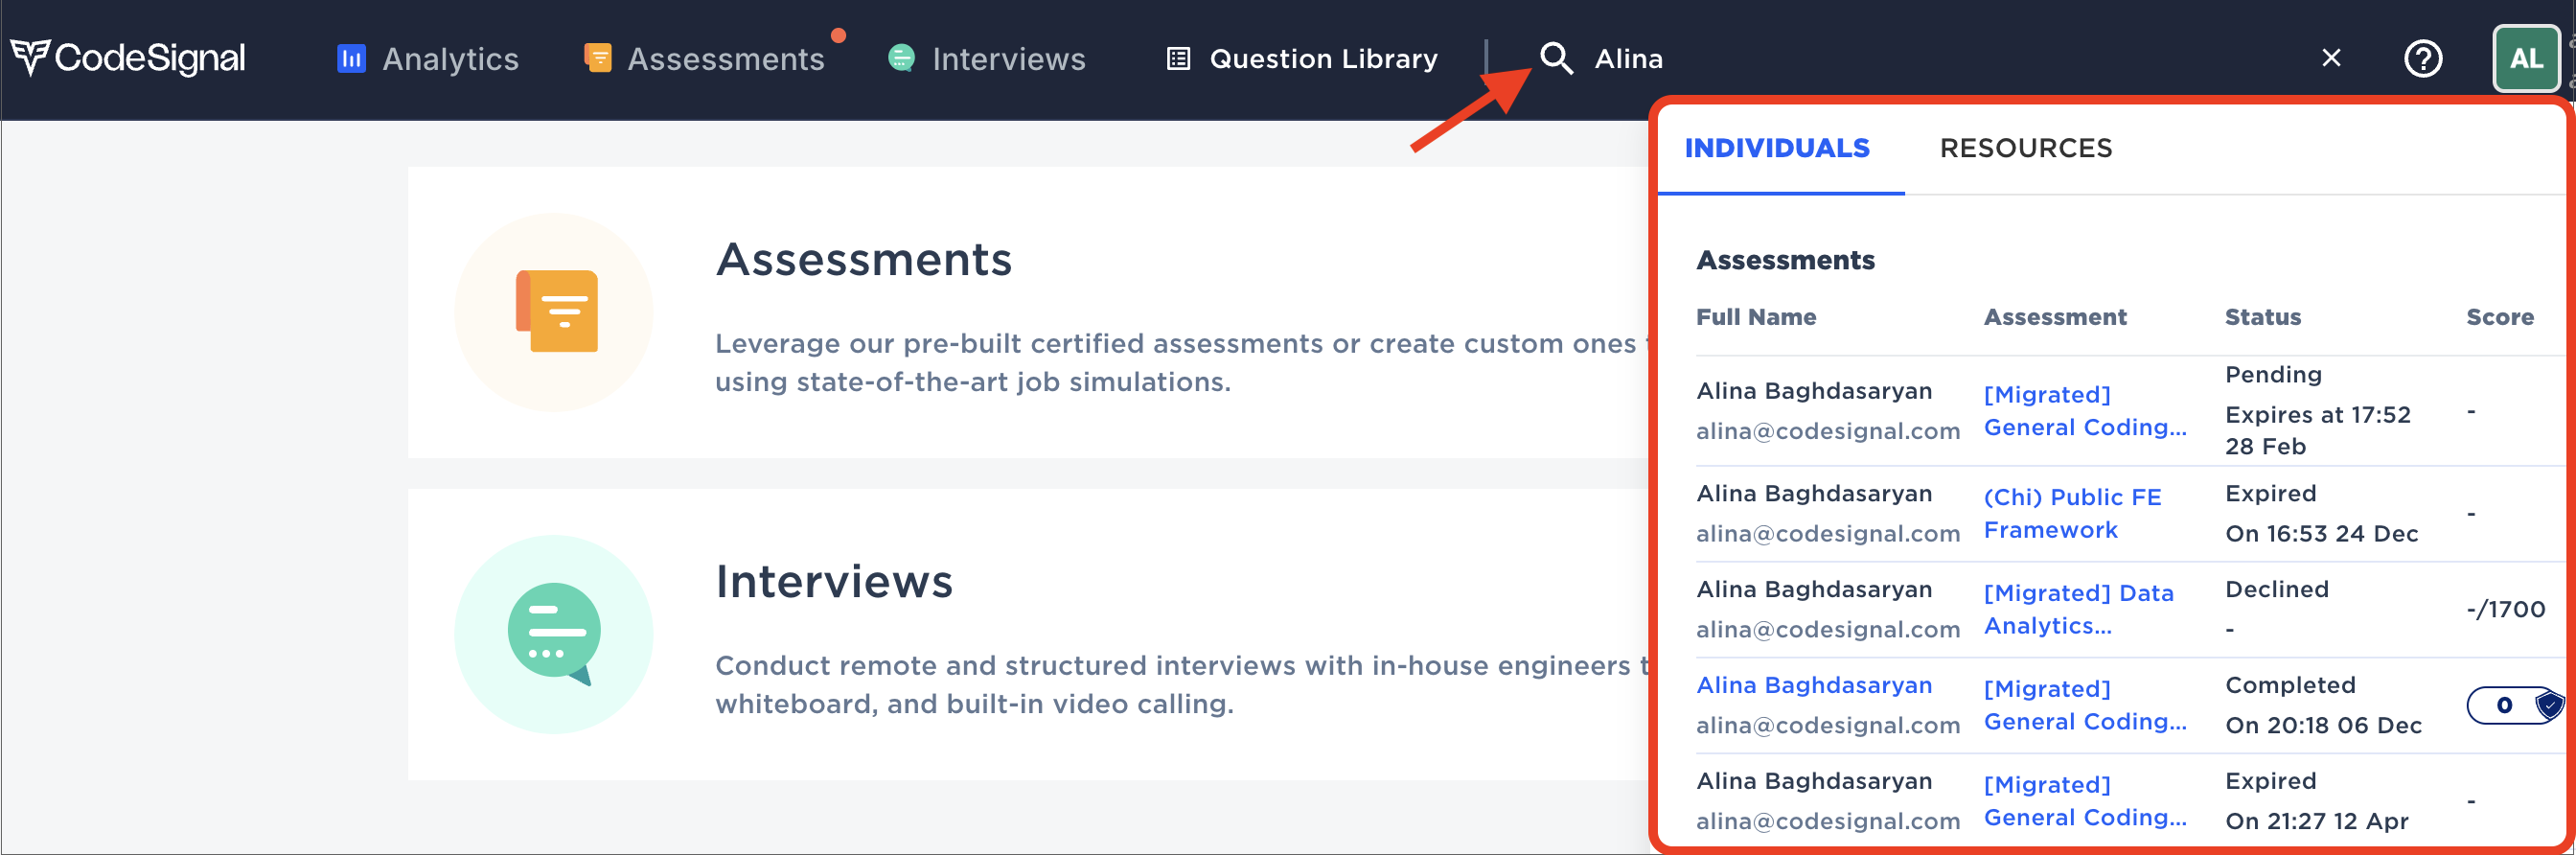Switch to the RESOURCES tab
Viewport: 2576px width, 855px height.
[2026, 148]
